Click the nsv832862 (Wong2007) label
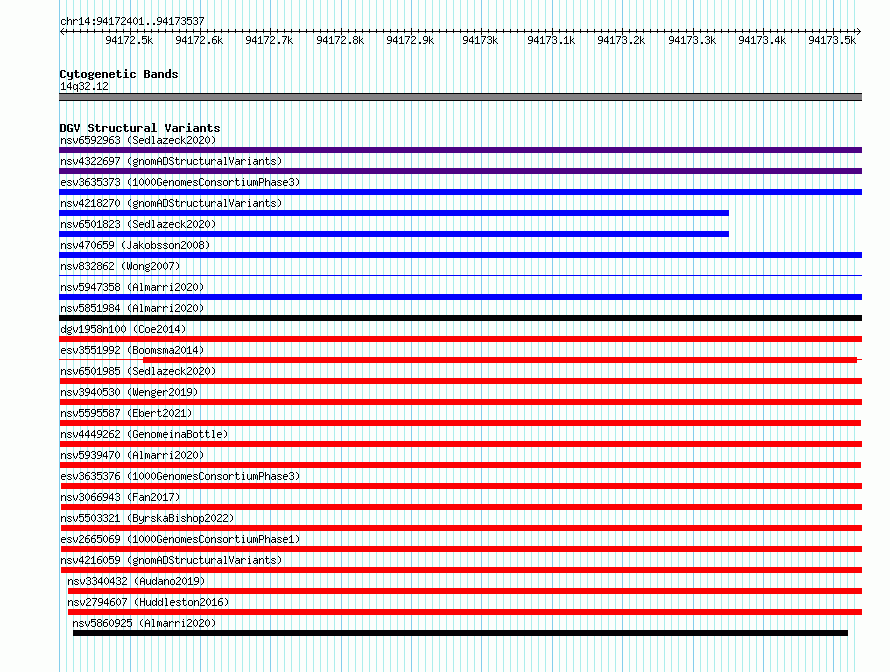 click(x=120, y=266)
